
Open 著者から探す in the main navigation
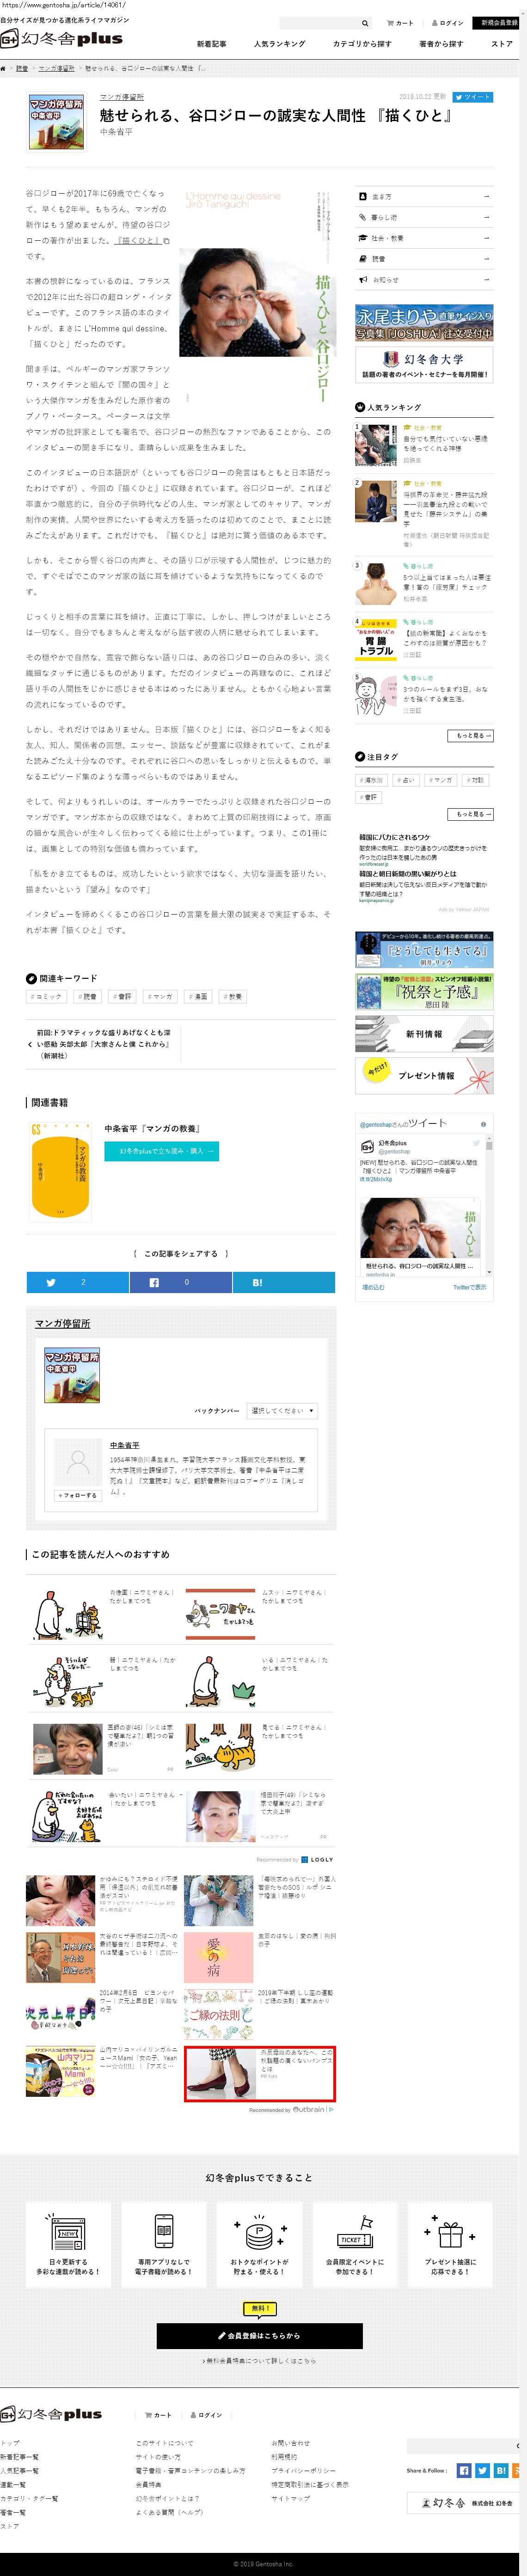tap(440, 44)
